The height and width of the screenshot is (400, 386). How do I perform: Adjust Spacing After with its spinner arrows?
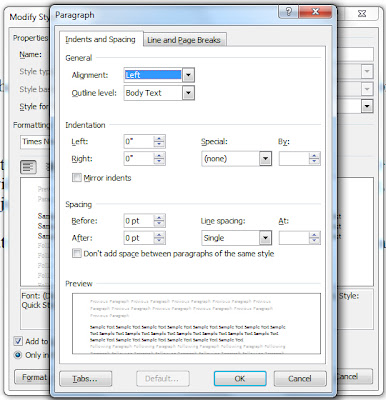click(x=159, y=238)
